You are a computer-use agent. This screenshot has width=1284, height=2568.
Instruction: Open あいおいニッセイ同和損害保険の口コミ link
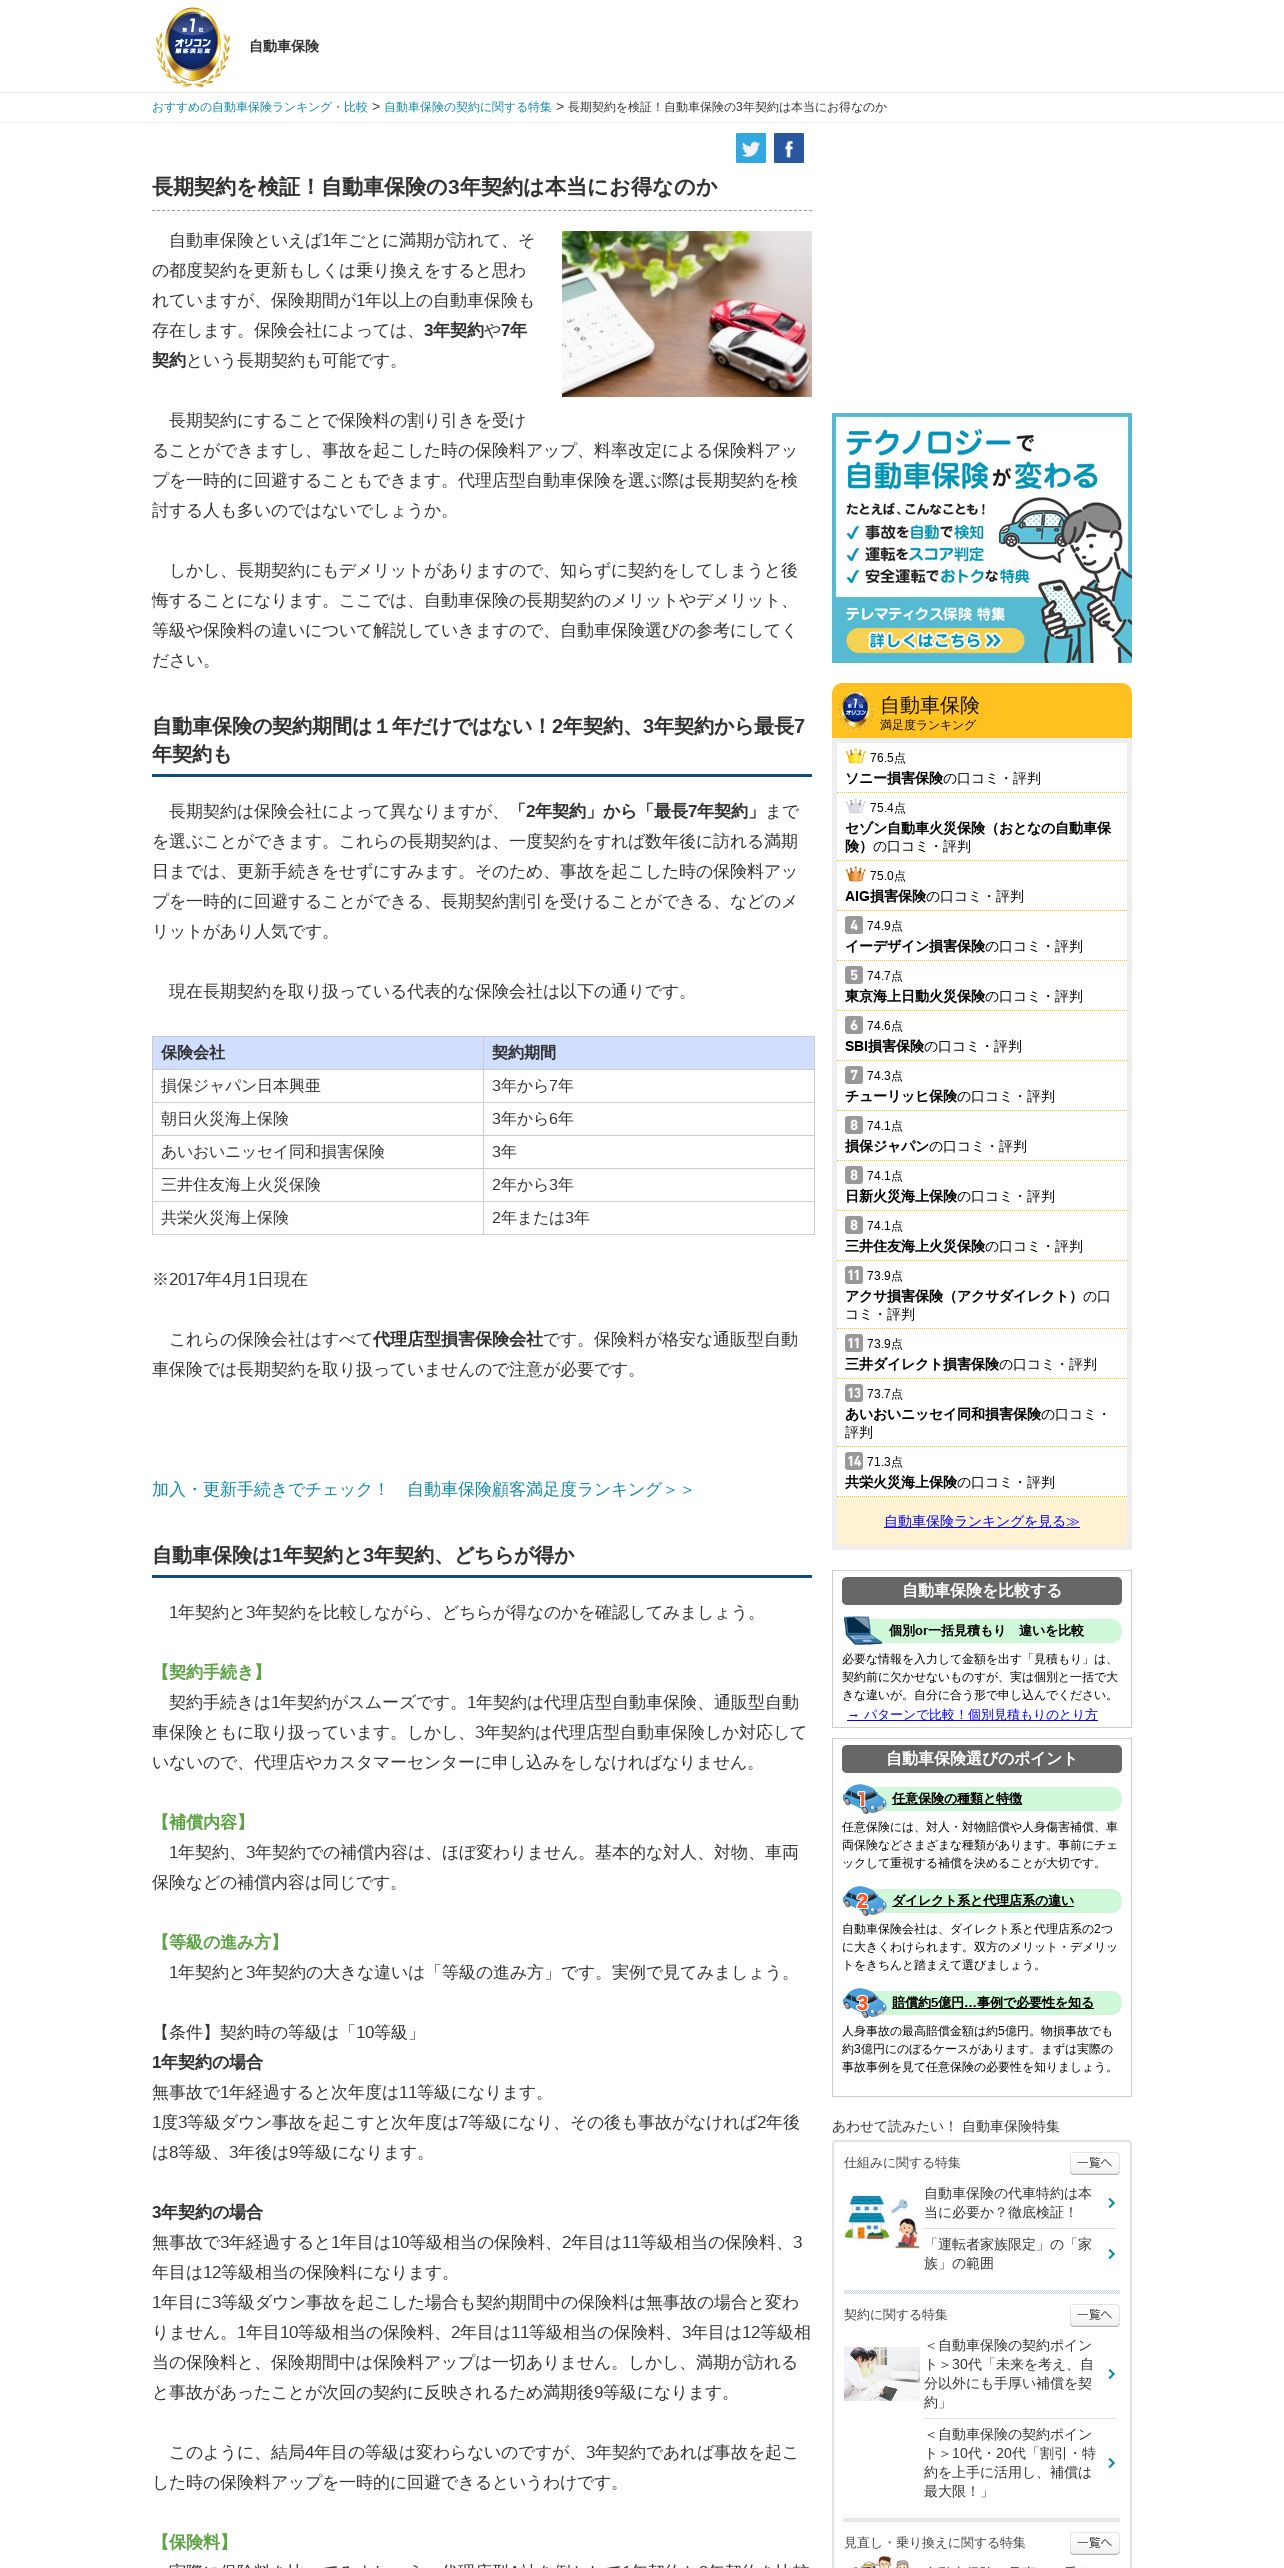point(976,1423)
